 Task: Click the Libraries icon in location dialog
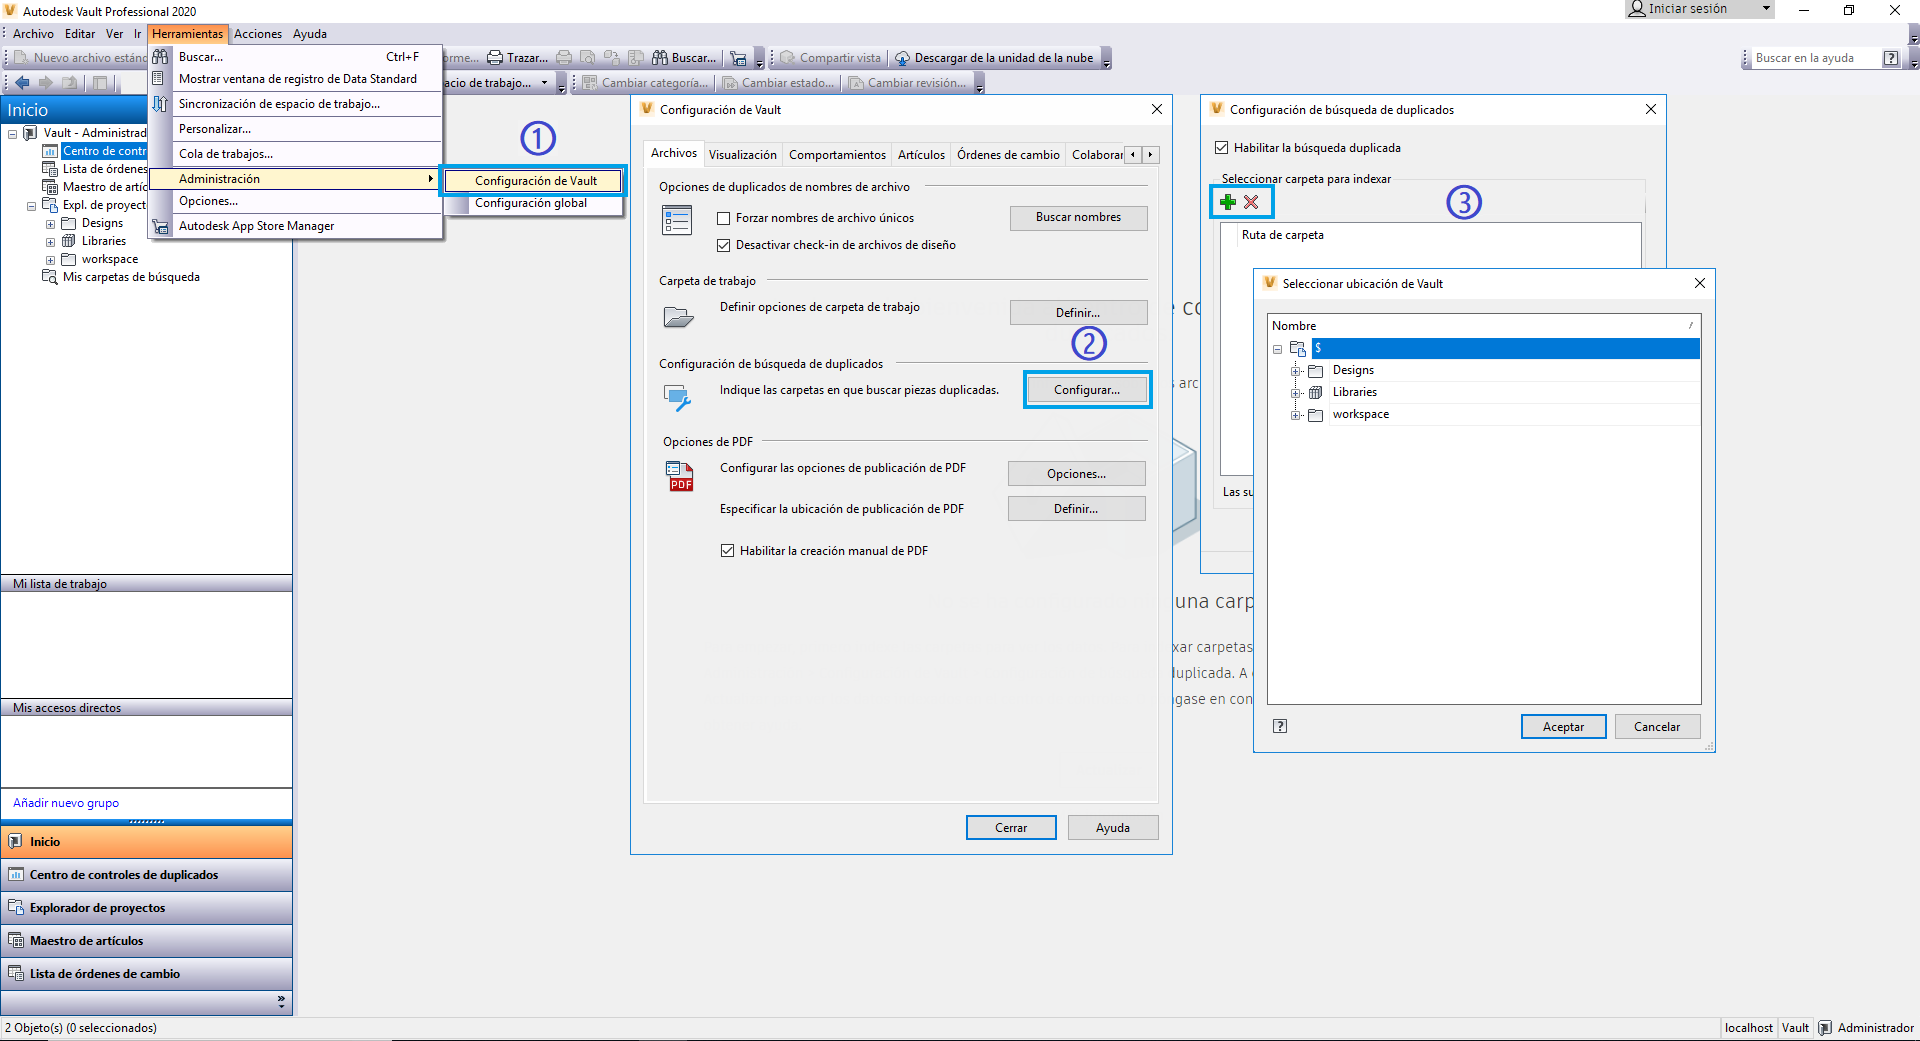tap(1316, 392)
